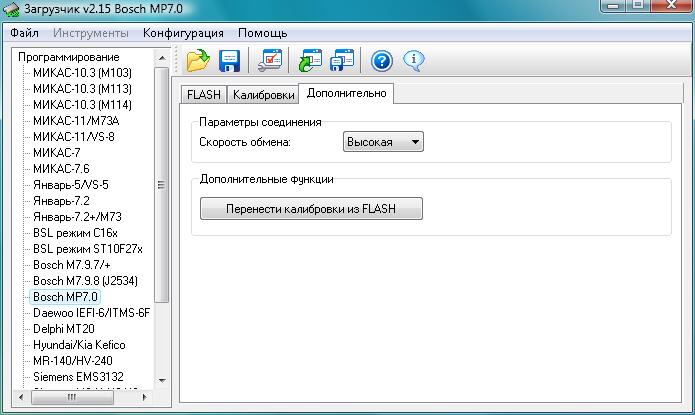Select Hyundai/Kia Kefico in tree

[x=79, y=345]
